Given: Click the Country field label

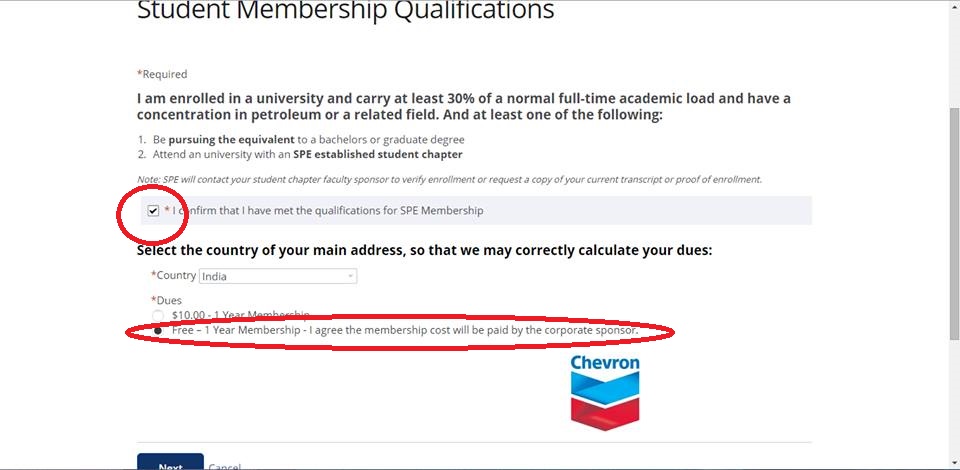Looking at the screenshot, I should pos(175,276).
